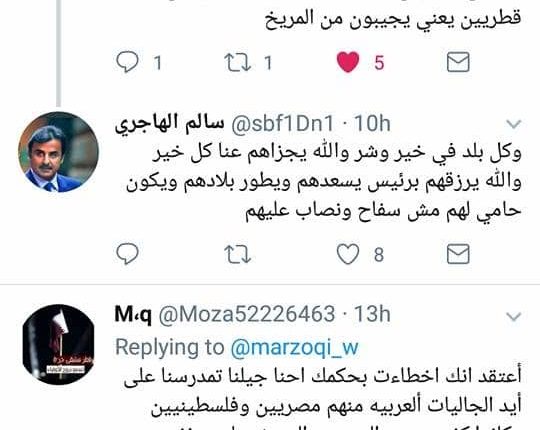This screenshot has height=430, width=540.
Task: Expand options chevron on @Moza52226463 tweet
Action: click(514, 316)
